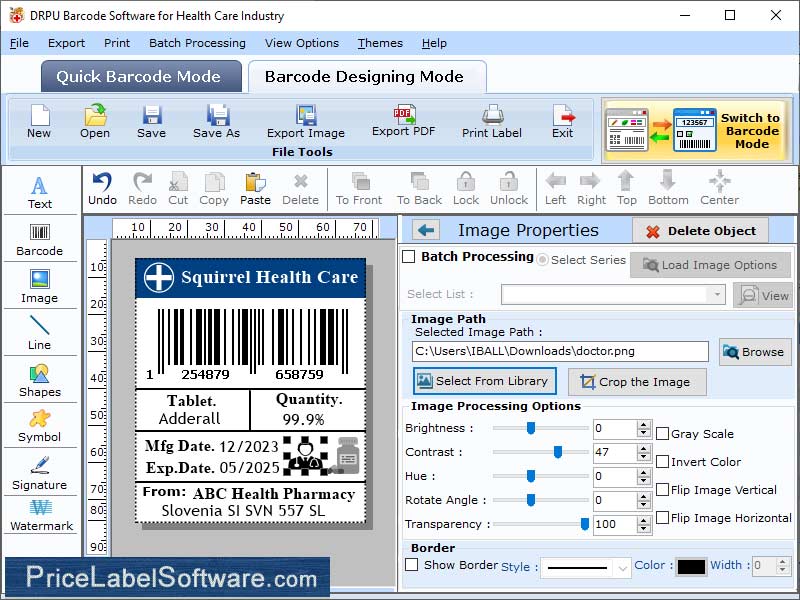800x600 pixels.
Task: Align object to Right
Action: point(591,189)
